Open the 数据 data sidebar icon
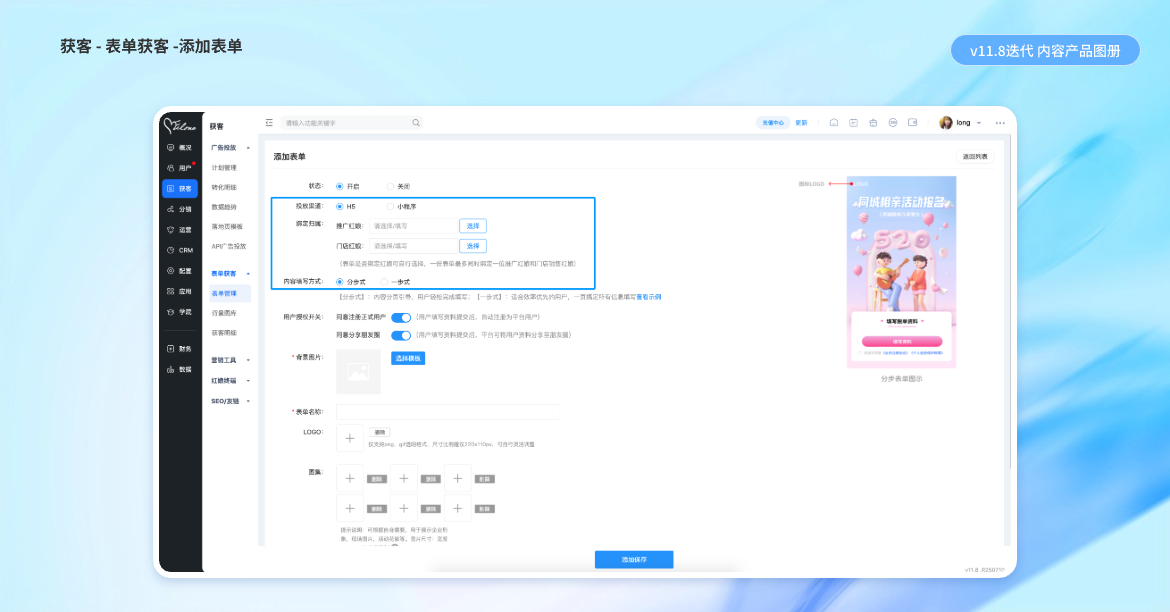 point(171,369)
